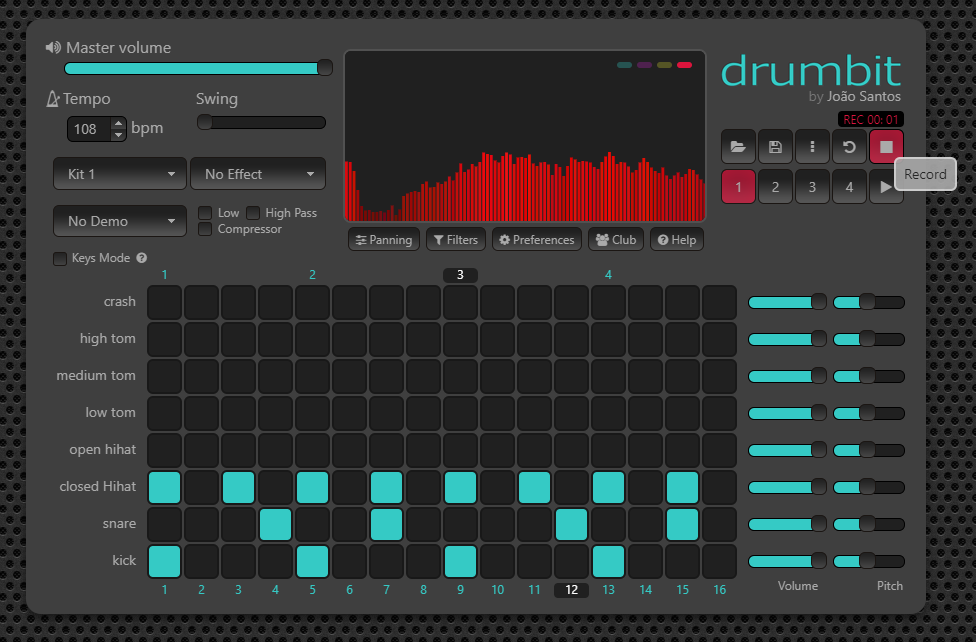Viewport: 976px width, 642px height.
Task: Open the Panning settings button
Action: (x=384, y=240)
